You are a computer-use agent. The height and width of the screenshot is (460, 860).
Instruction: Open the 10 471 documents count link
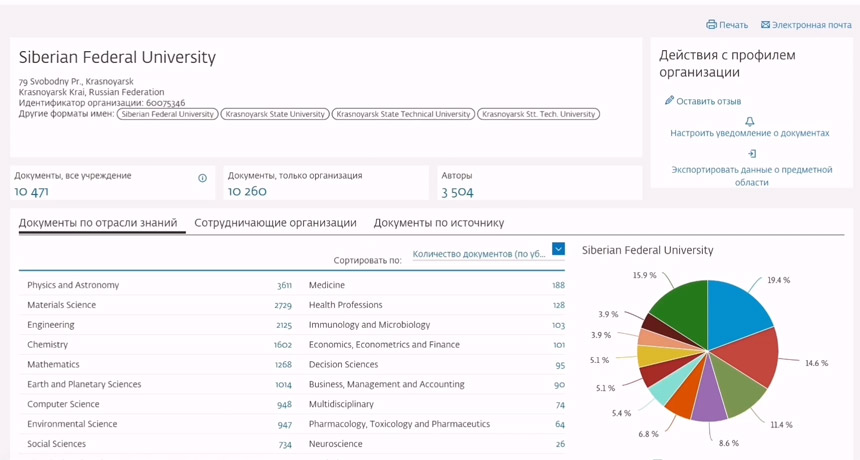[31, 191]
